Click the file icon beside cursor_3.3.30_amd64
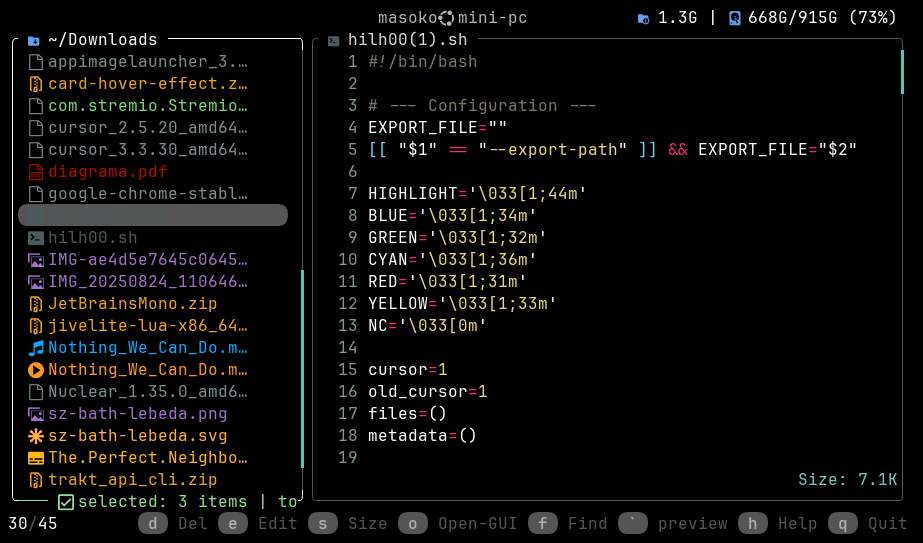 (35, 150)
